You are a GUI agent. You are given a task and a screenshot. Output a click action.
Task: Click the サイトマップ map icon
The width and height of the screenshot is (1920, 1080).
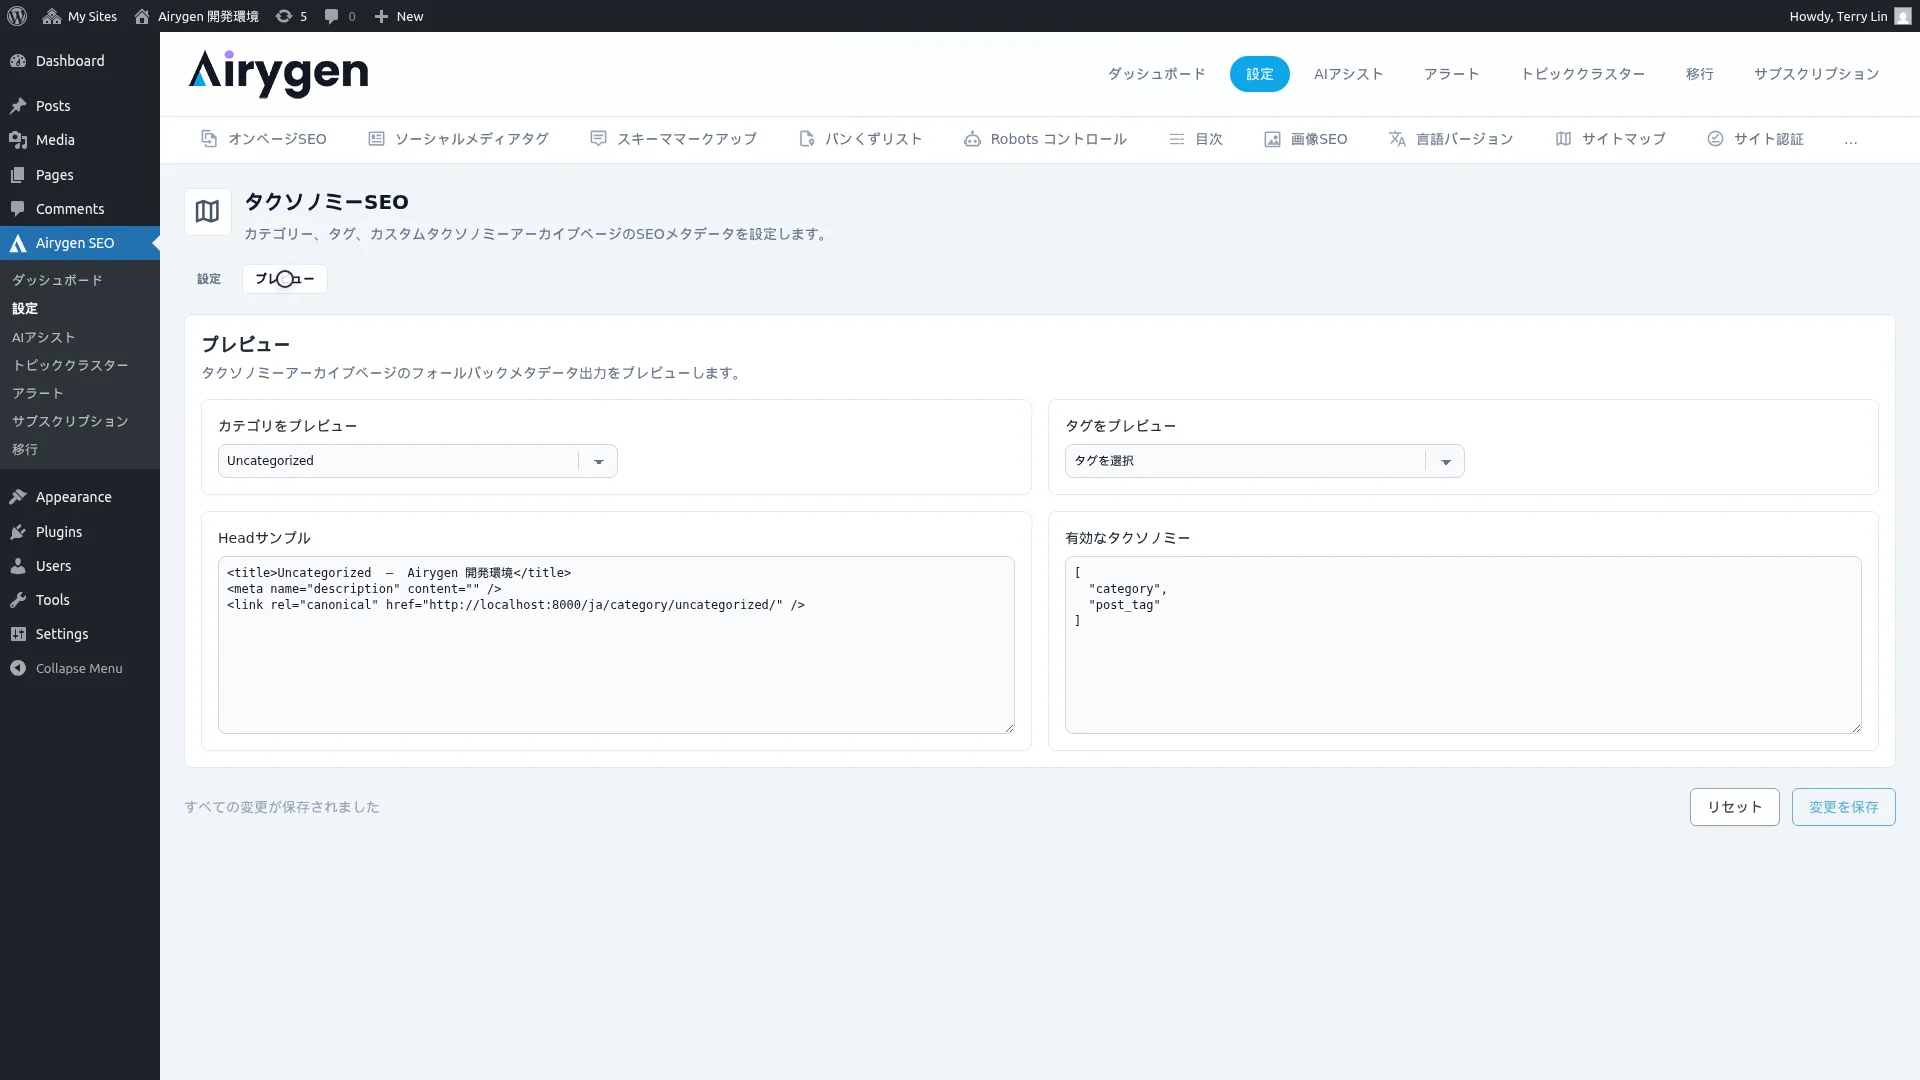(x=1563, y=139)
